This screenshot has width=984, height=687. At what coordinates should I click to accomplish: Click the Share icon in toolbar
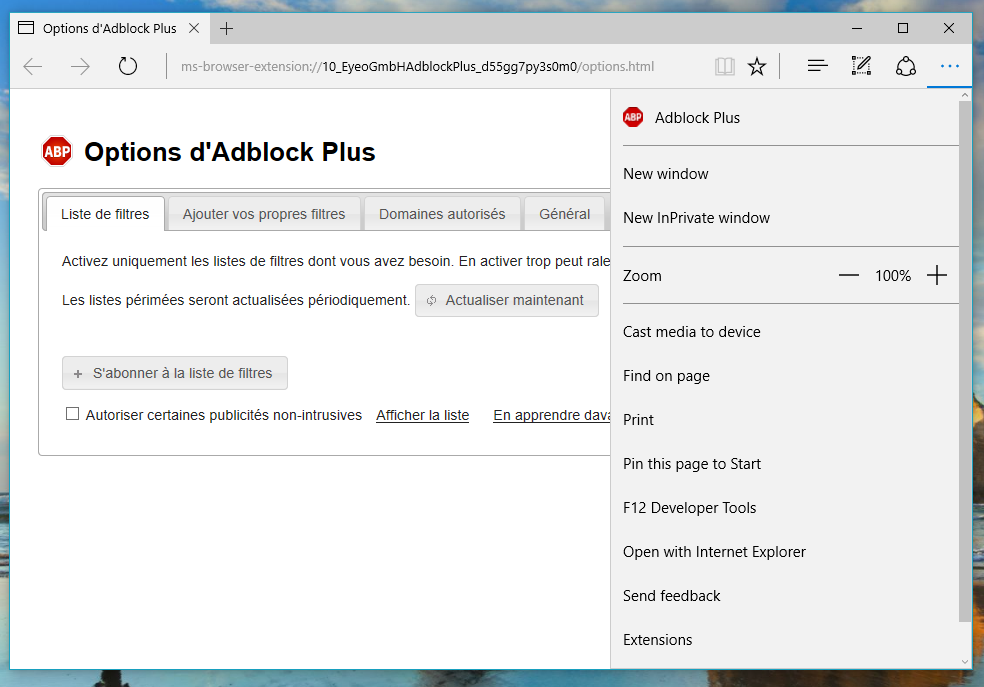pos(905,67)
